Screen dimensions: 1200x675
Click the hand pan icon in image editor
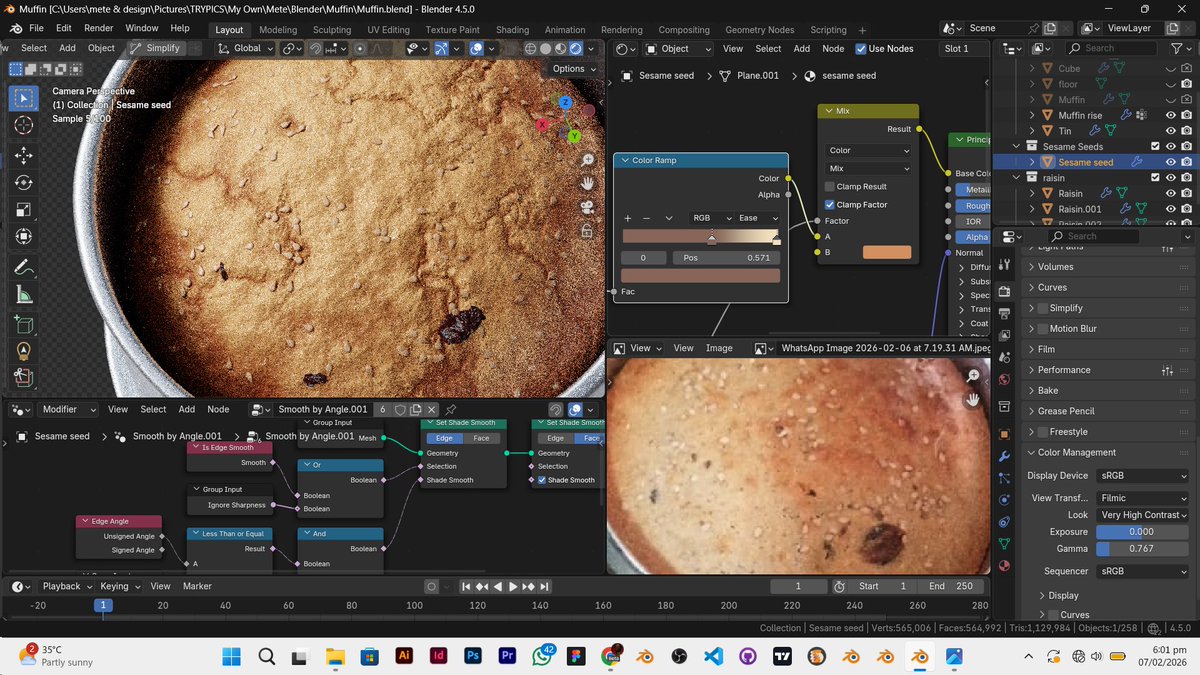click(x=973, y=400)
